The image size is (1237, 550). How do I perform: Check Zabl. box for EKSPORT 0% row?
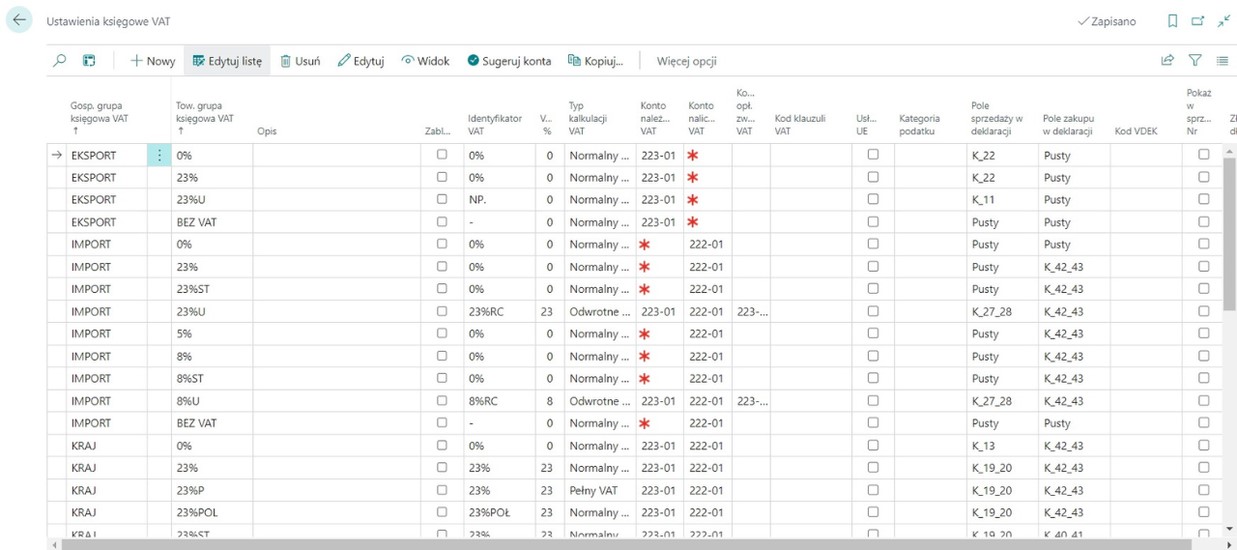[442, 155]
